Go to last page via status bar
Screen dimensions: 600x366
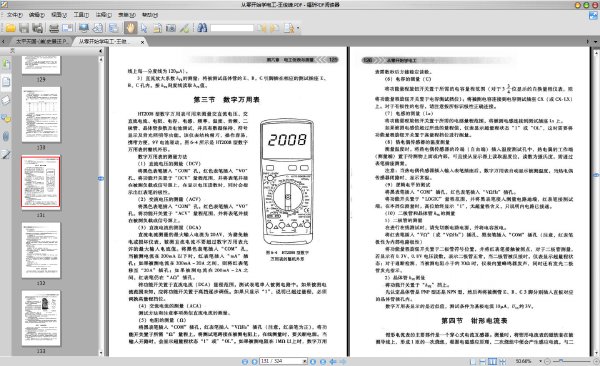(x=323, y=361)
